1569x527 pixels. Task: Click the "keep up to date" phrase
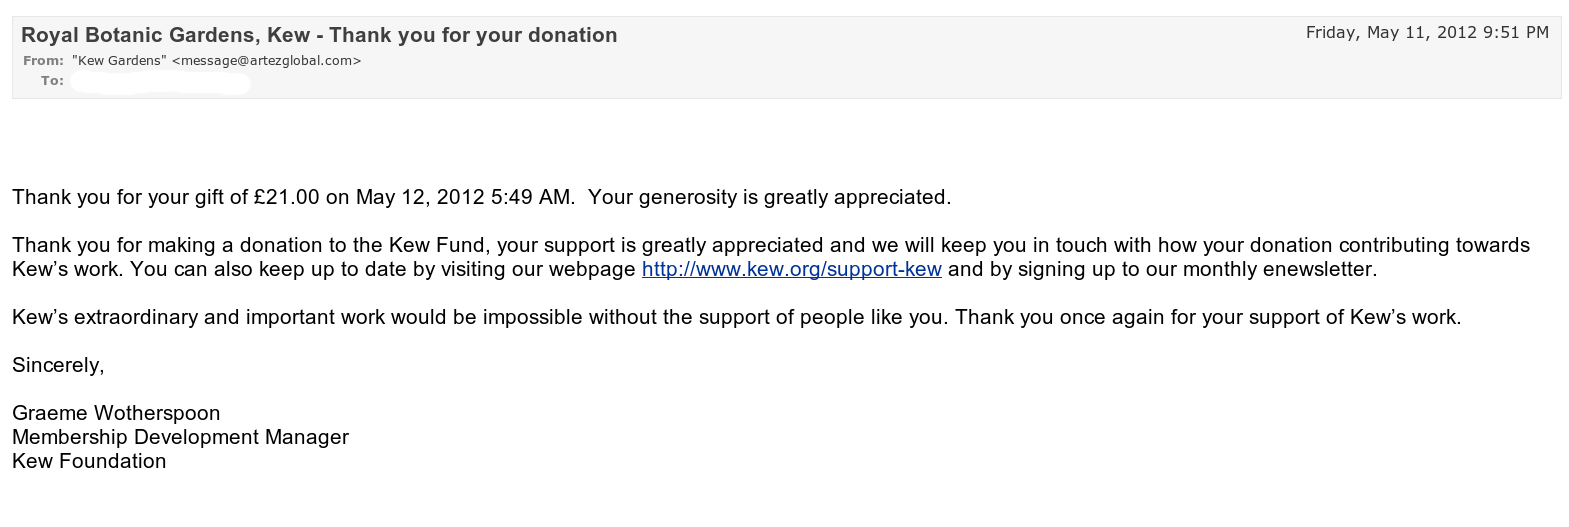(x=326, y=269)
